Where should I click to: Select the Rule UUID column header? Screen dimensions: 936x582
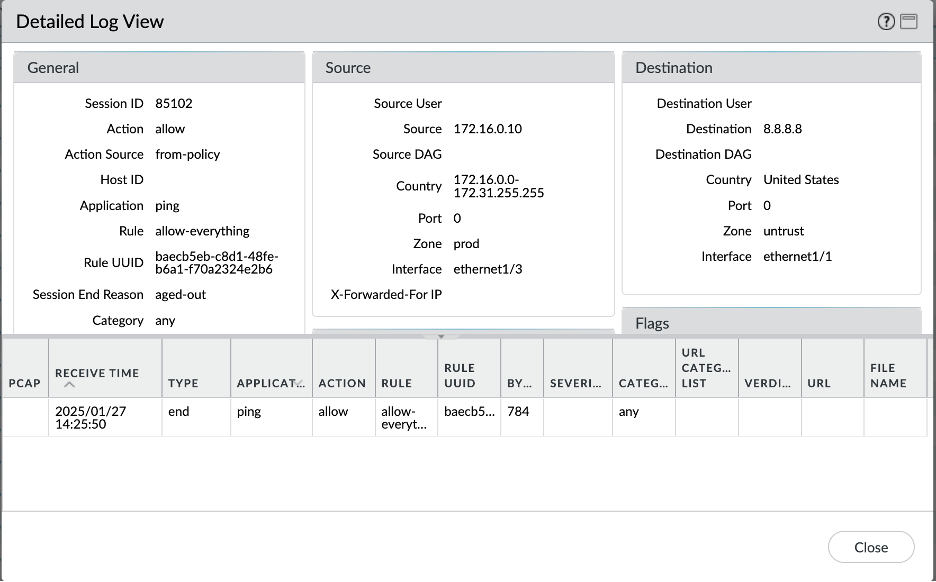pyautogui.click(x=460, y=375)
